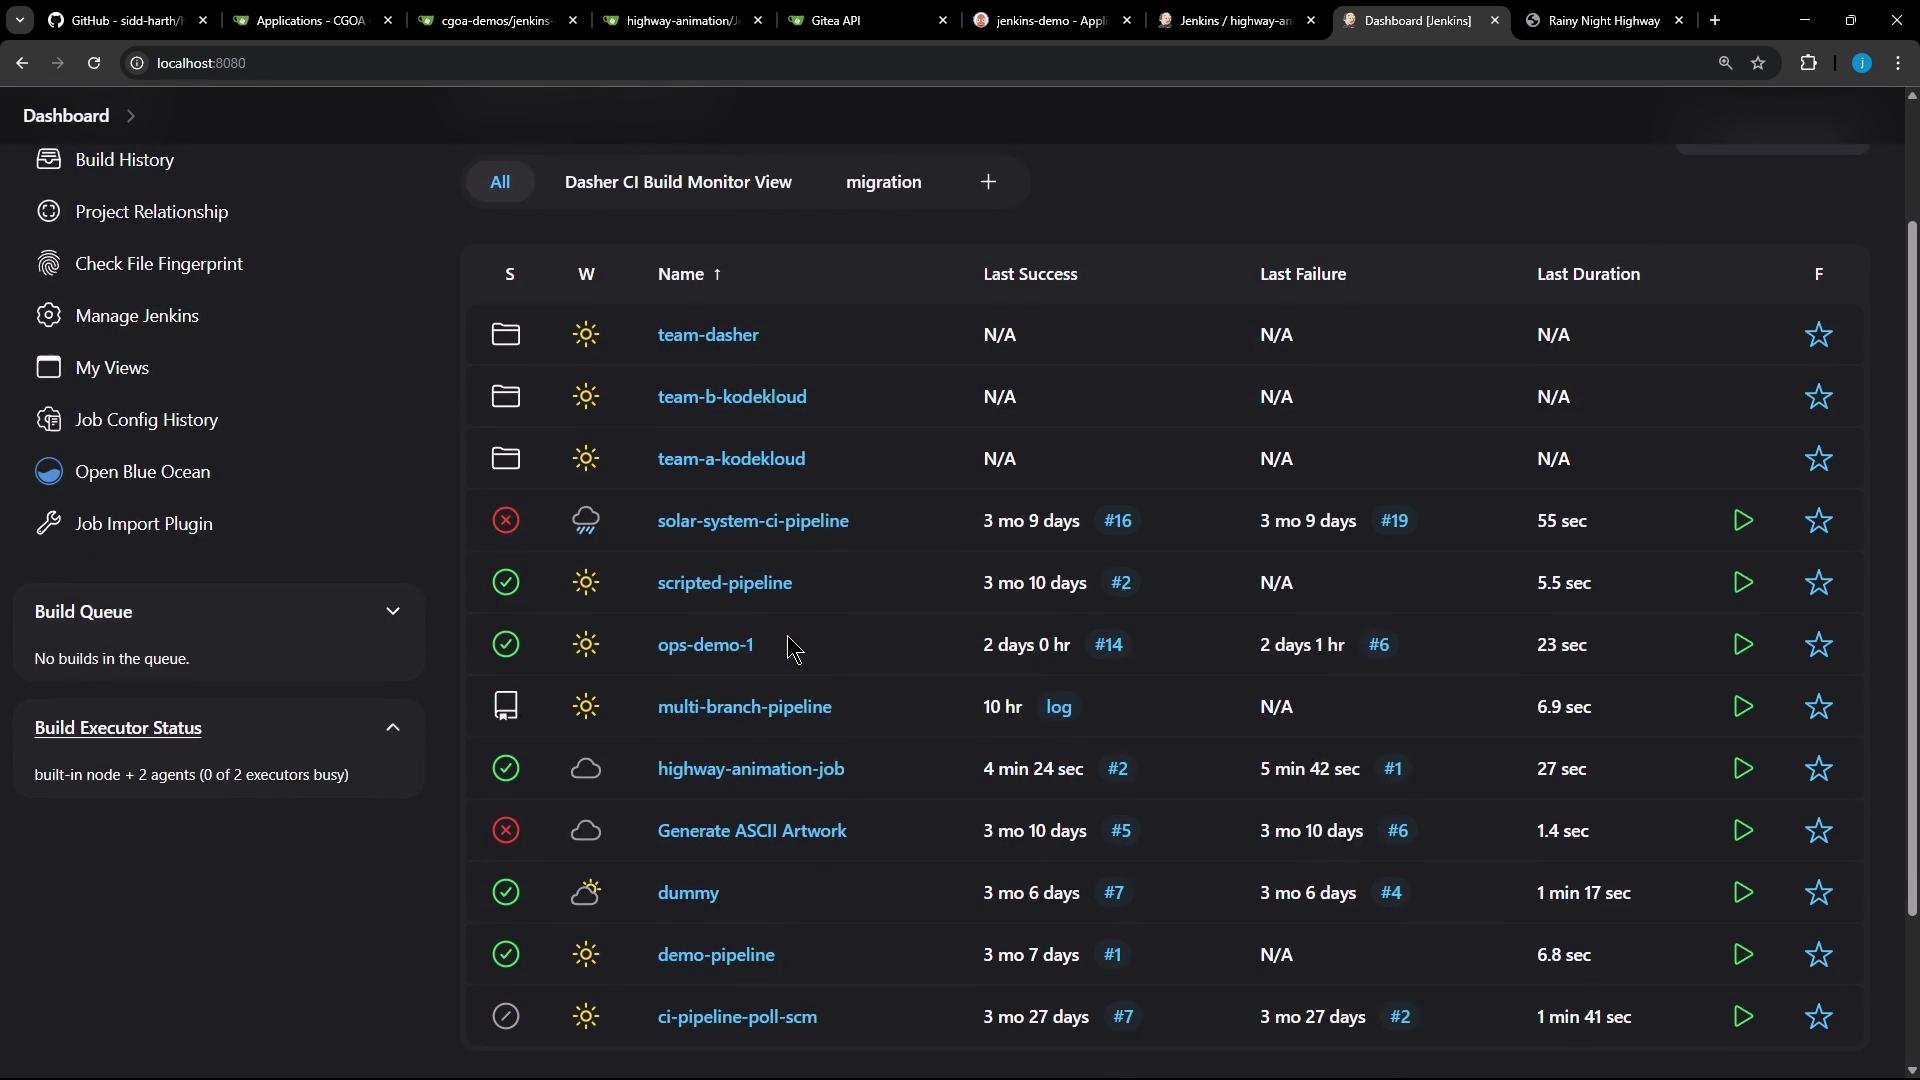This screenshot has width=1920, height=1080.
Task: Click the Check File Fingerprint icon
Action: [48, 264]
